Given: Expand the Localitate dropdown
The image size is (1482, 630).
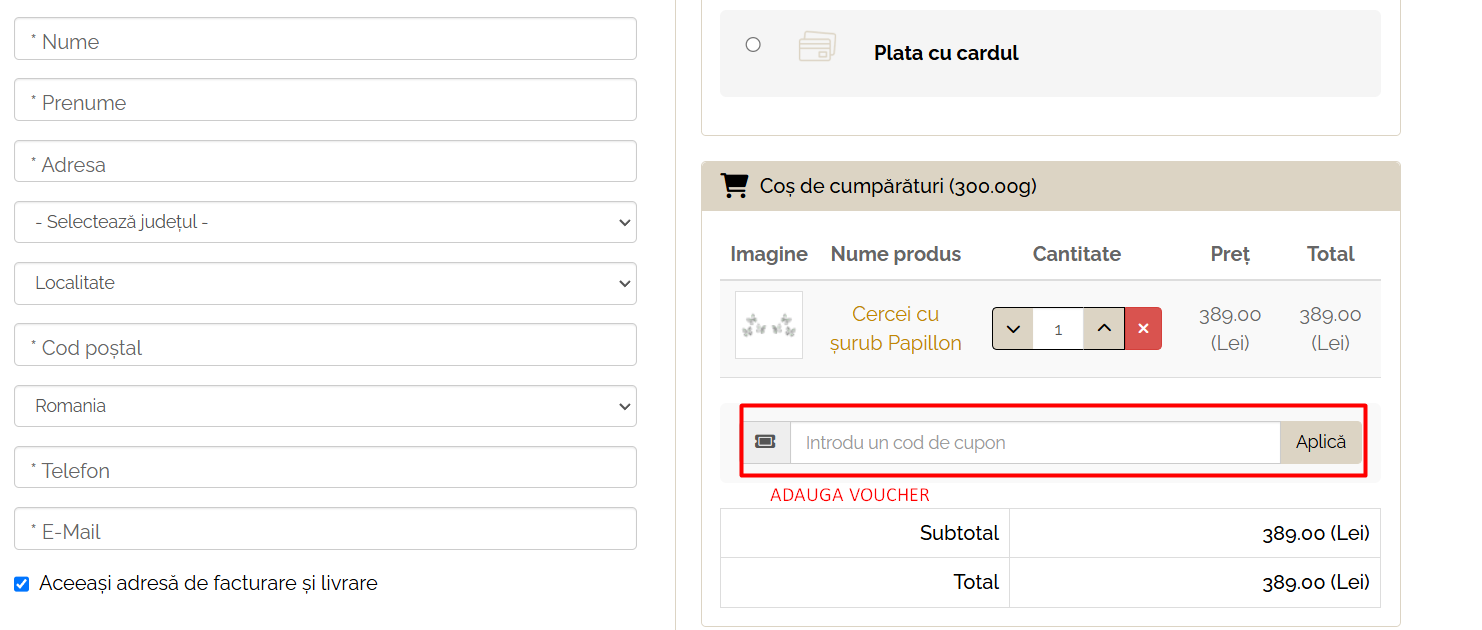Looking at the screenshot, I should tap(325, 283).
